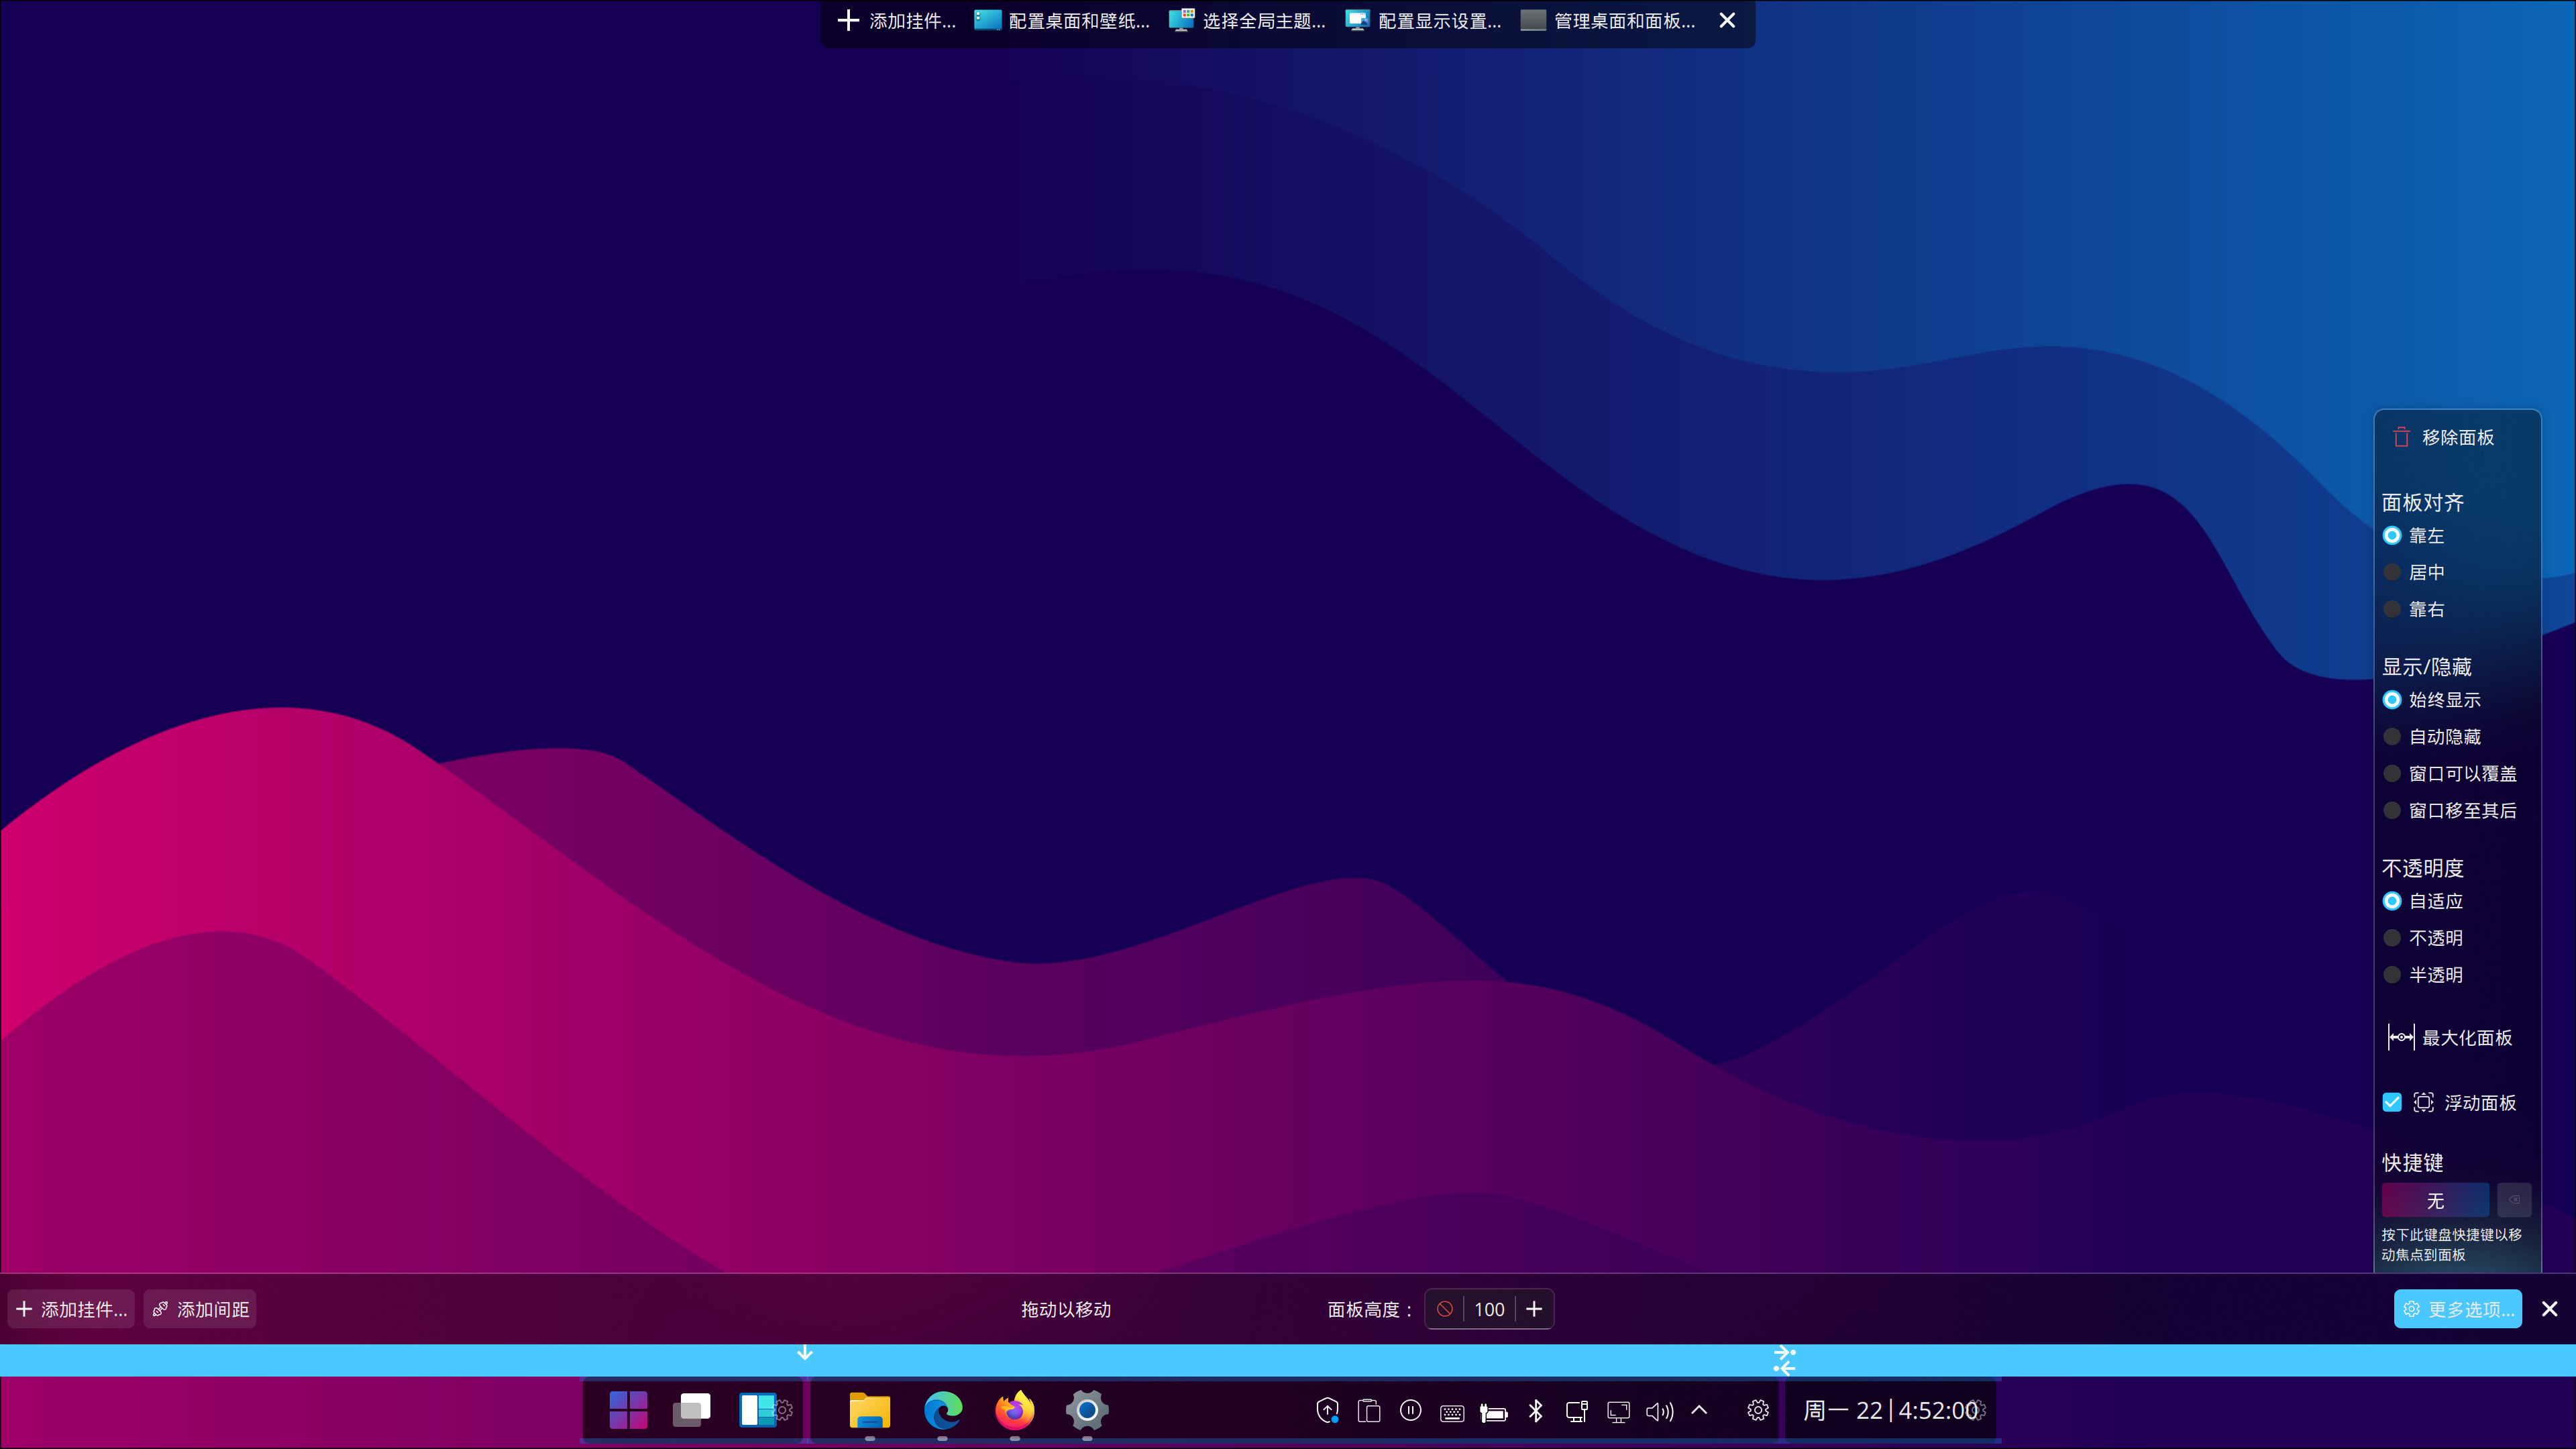
Task: Toggle the 浮动面板 checkbox
Action: point(2392,1102)
